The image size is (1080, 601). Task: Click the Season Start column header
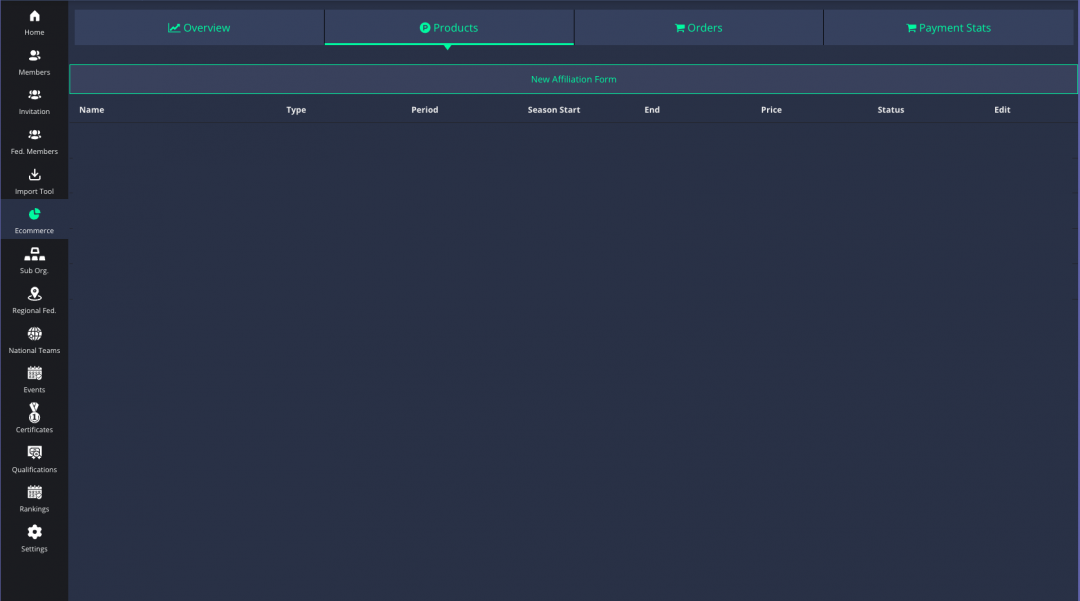[x=554, y=109]
